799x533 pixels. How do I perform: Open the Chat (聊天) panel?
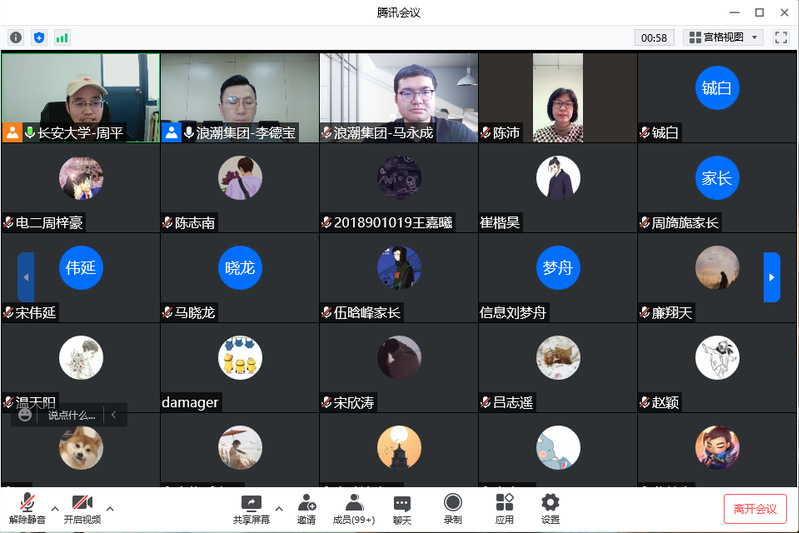click(x=402, y=508)
